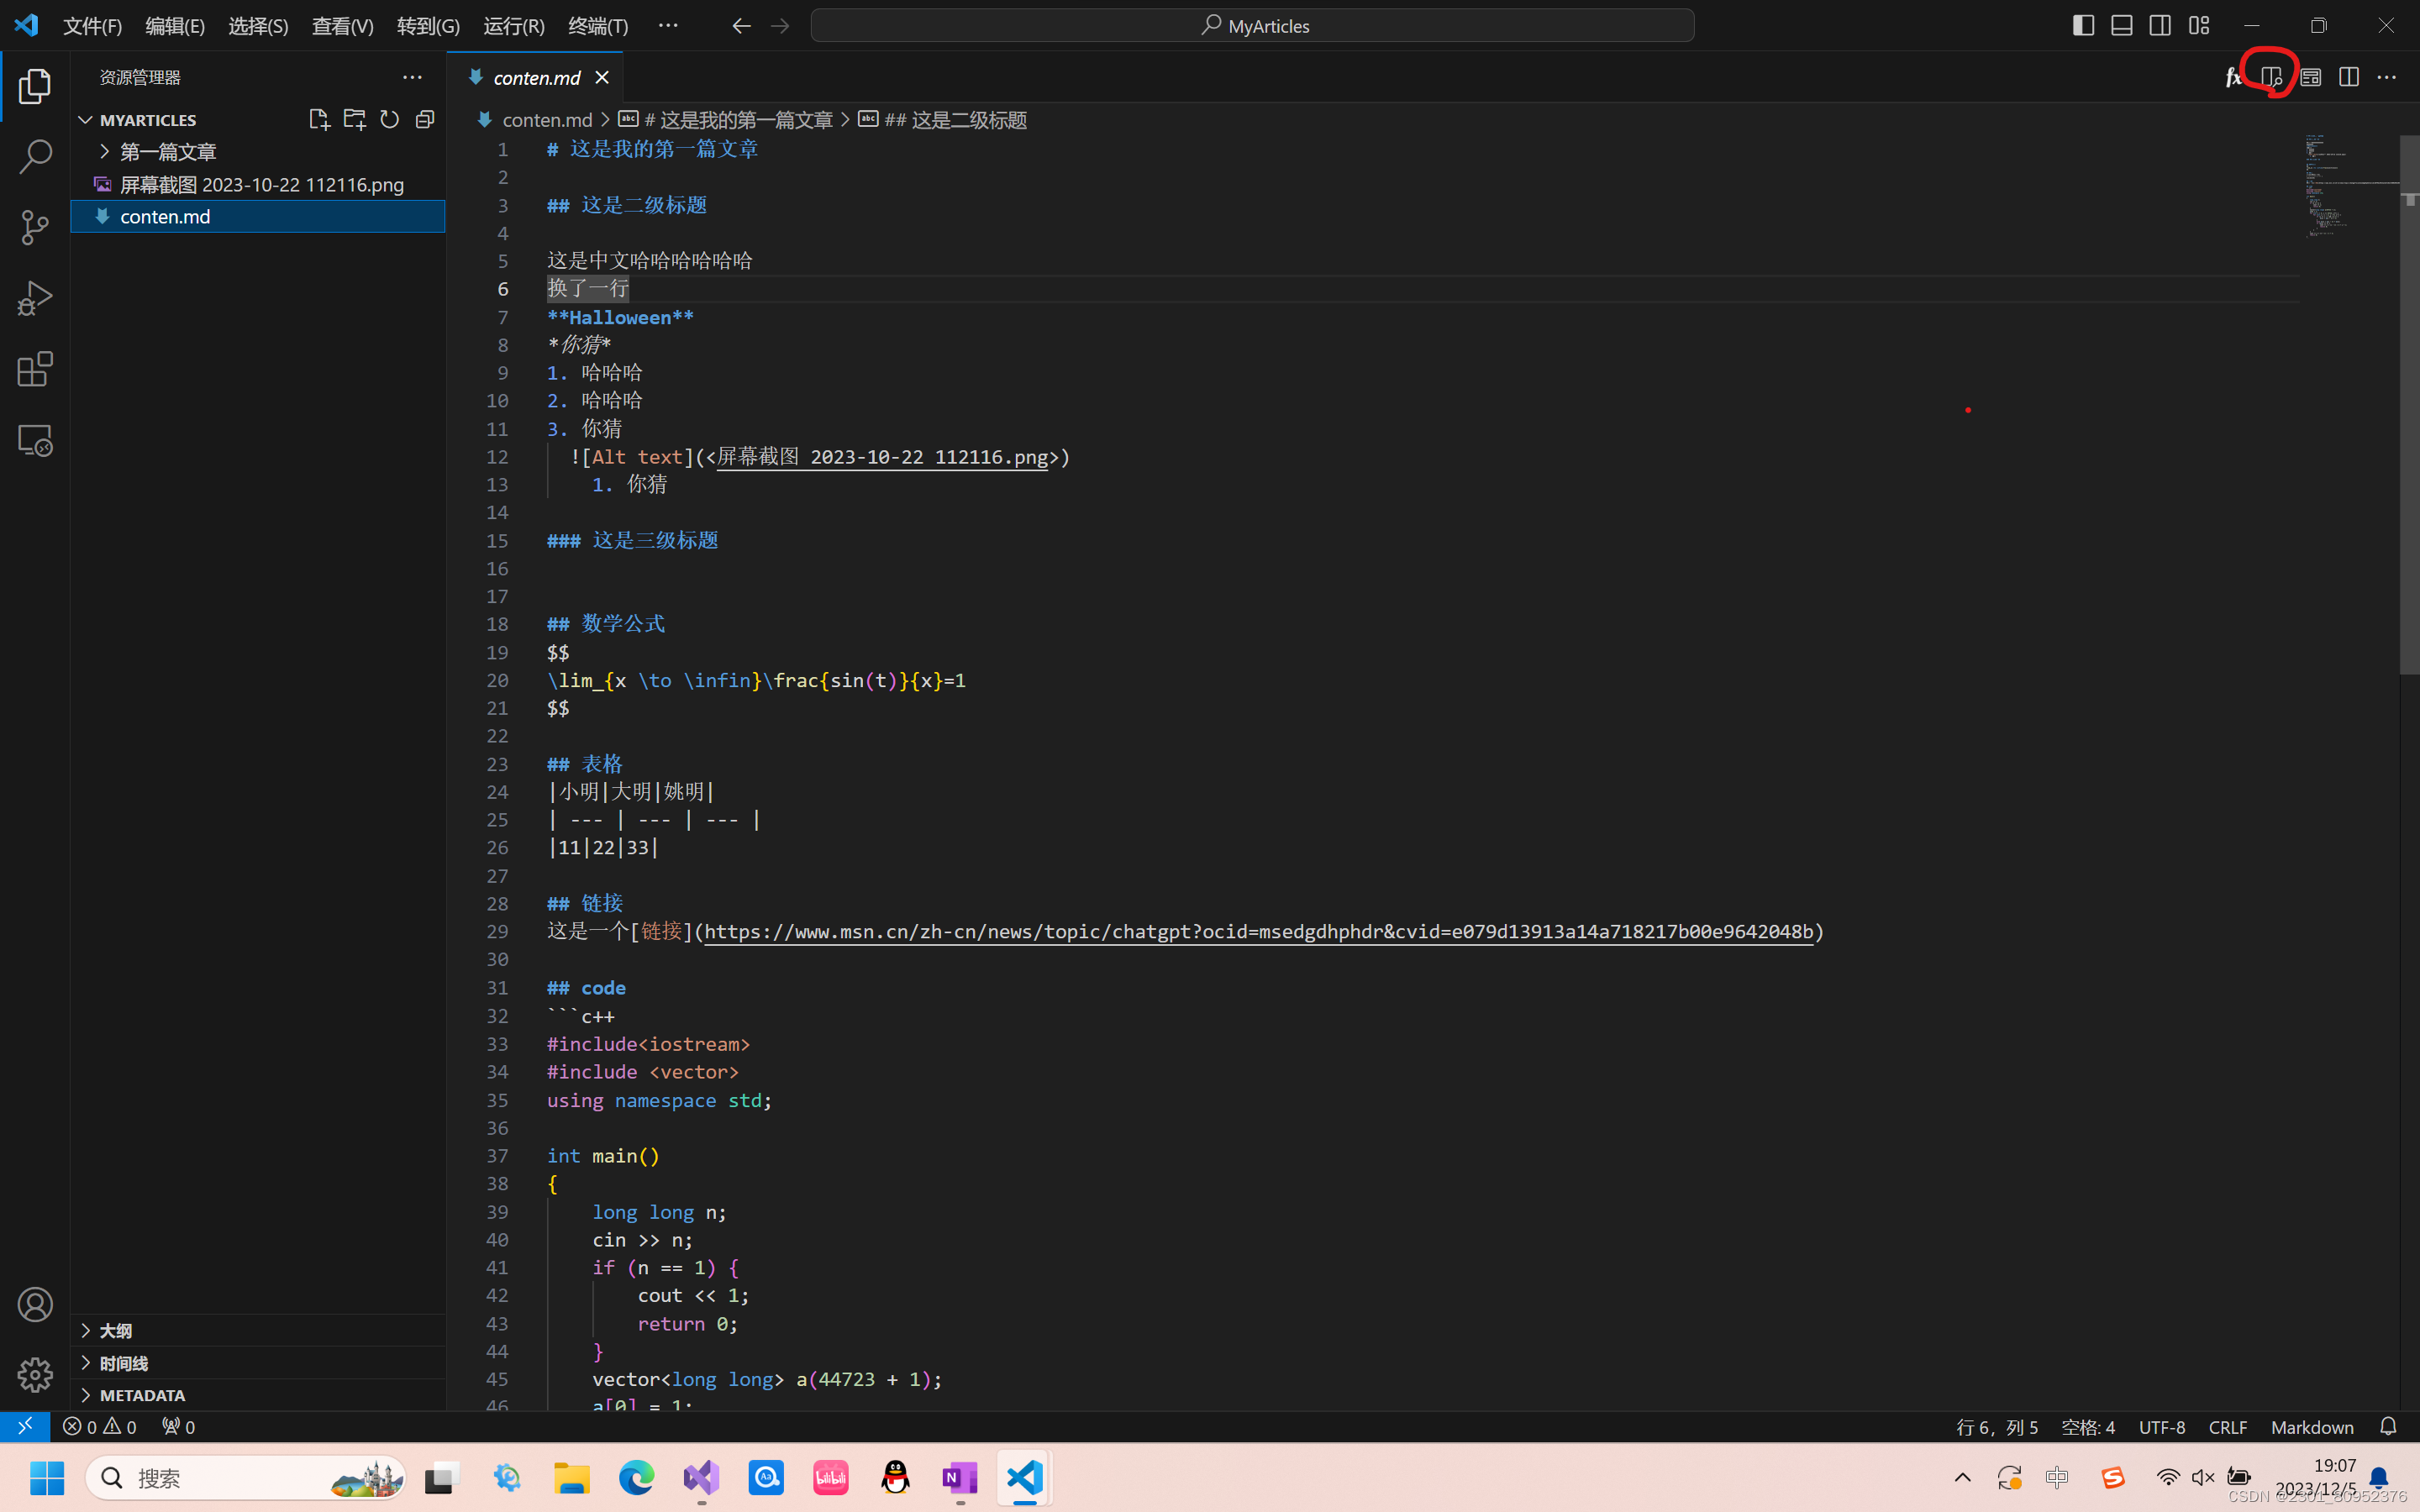
Task: Create a new file in MYARTICLES
Action: [x=319, y=119]
